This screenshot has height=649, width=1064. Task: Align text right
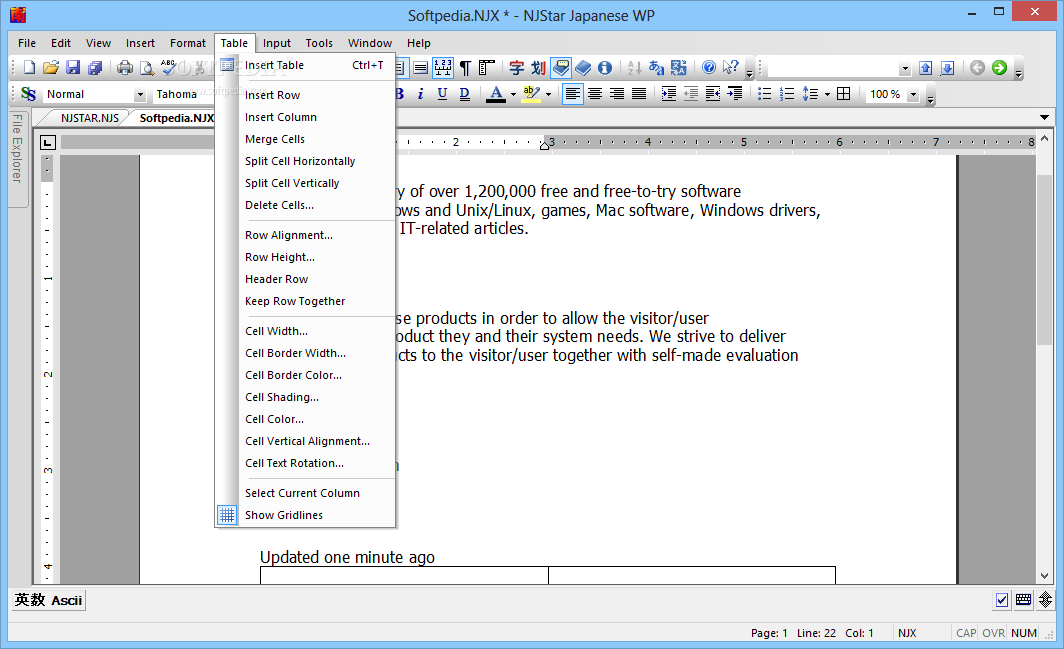click(617, 94)
